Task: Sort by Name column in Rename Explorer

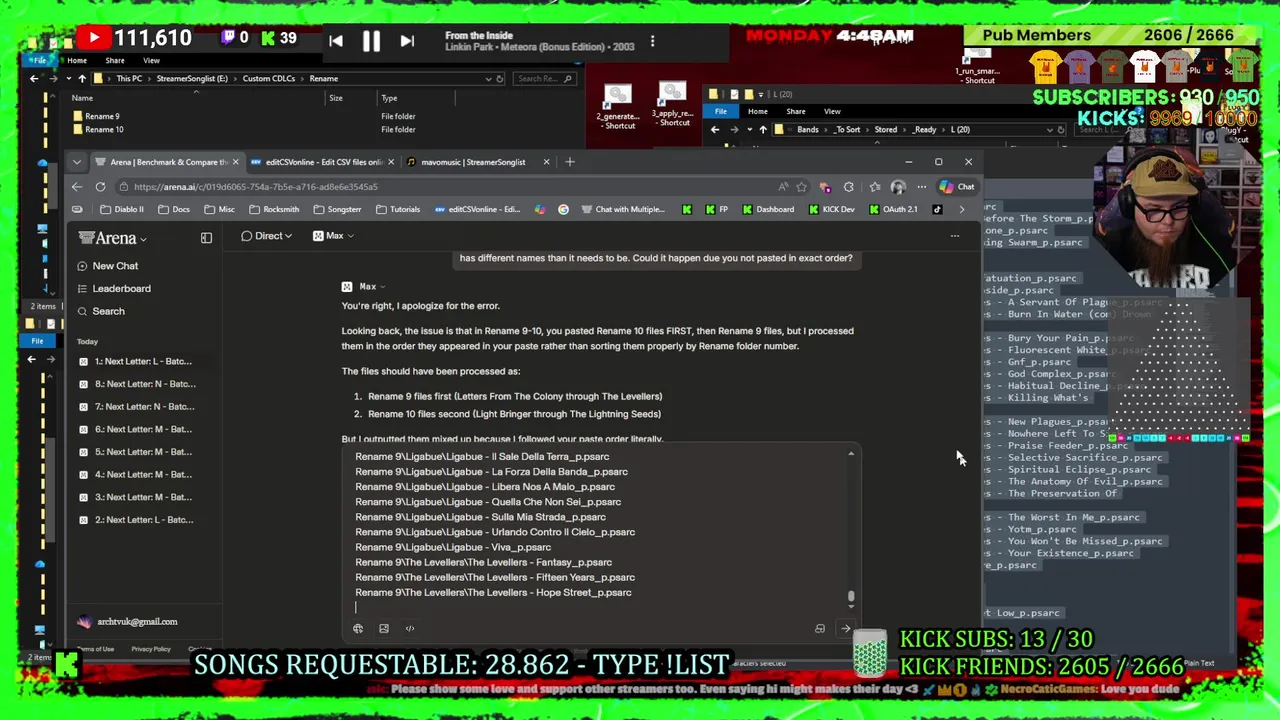Action: [82, 98]
